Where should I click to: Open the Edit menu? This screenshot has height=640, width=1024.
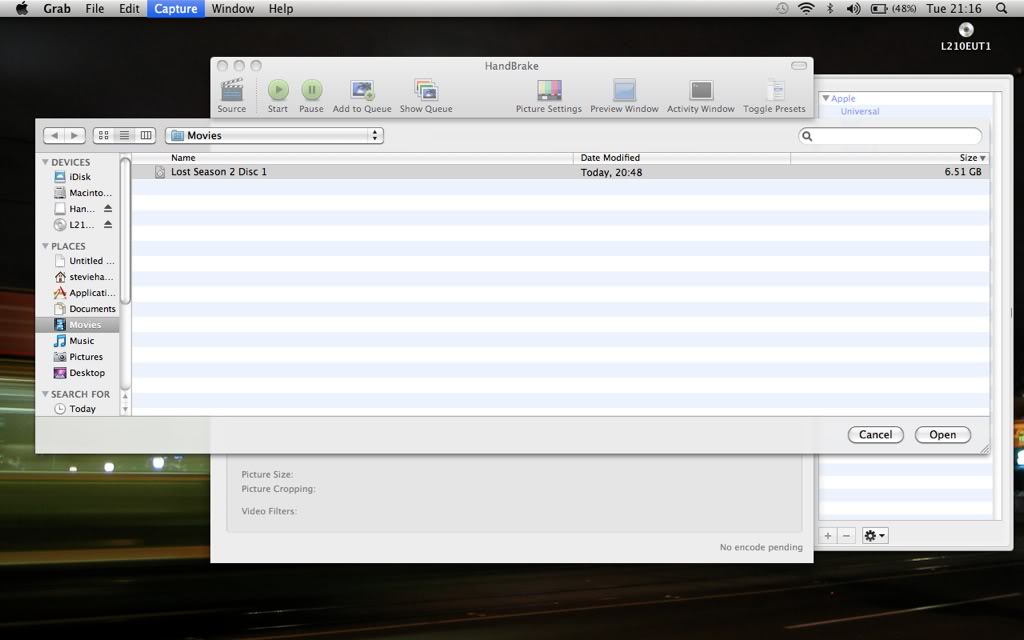click(129, 8)
